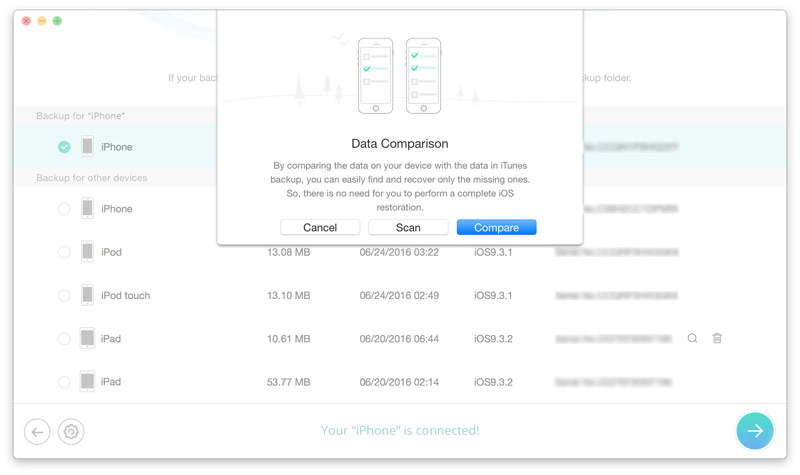The image size is (800, 475).
Task: Click the iPhone device icon in the Backup for "iPhone" section
Action: 87,146
